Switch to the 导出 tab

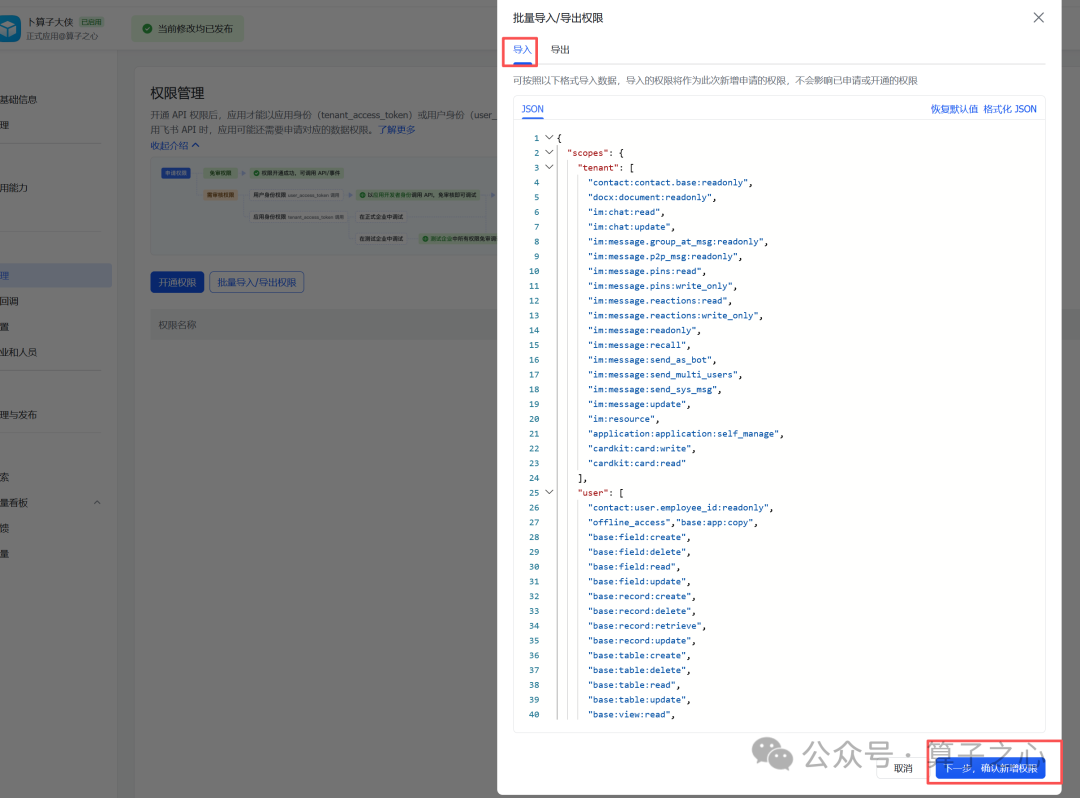560,50
